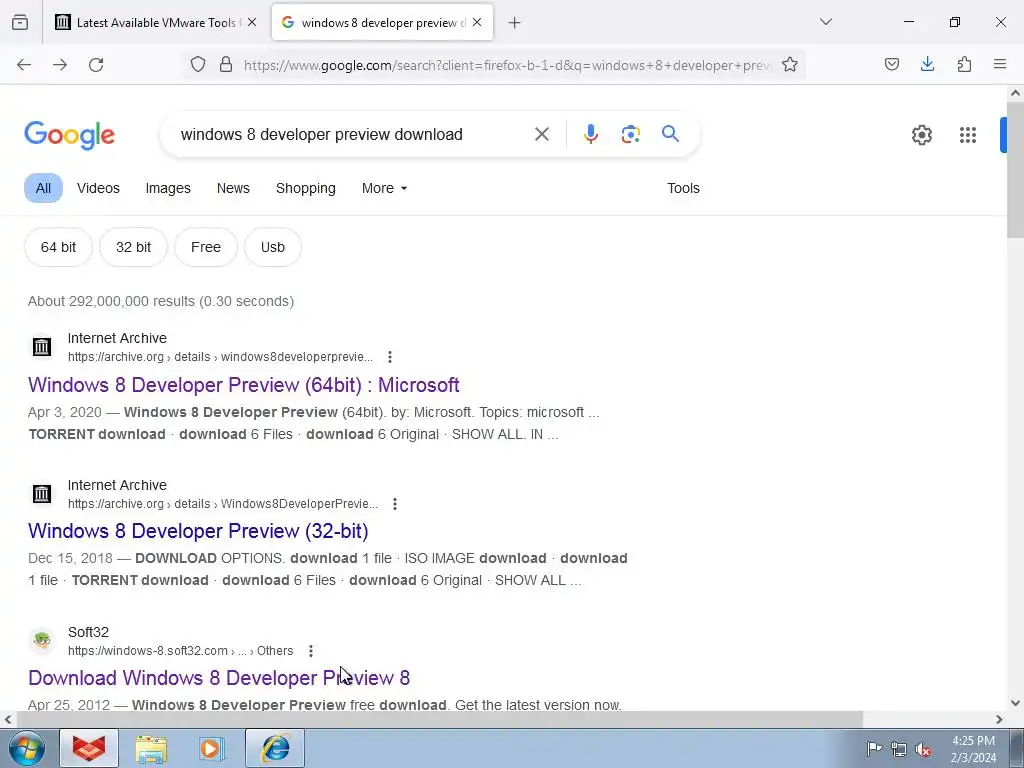The image size is (1024, 768).
Task: Open more options for Soft32 result
Action: (311, 651)
